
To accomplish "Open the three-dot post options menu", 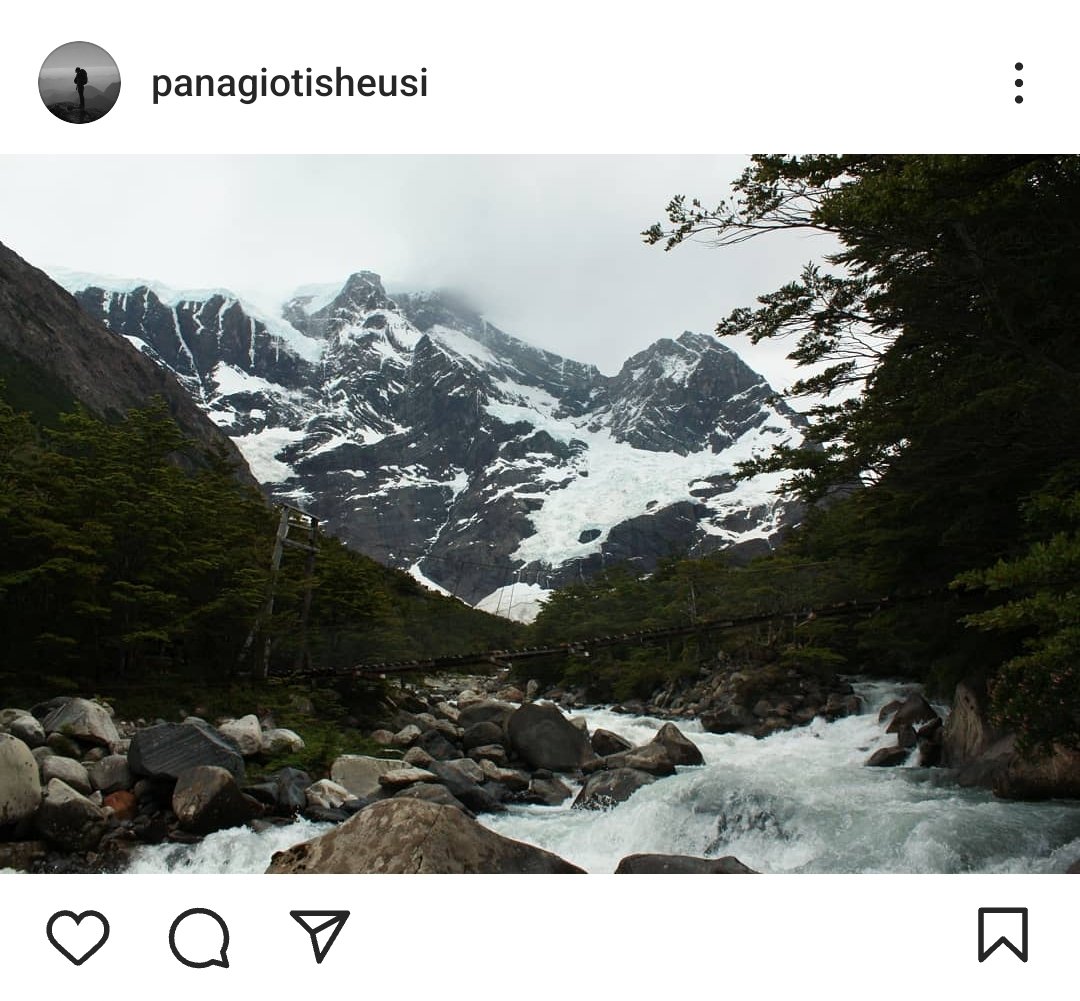I will (x=1018, y=83).
